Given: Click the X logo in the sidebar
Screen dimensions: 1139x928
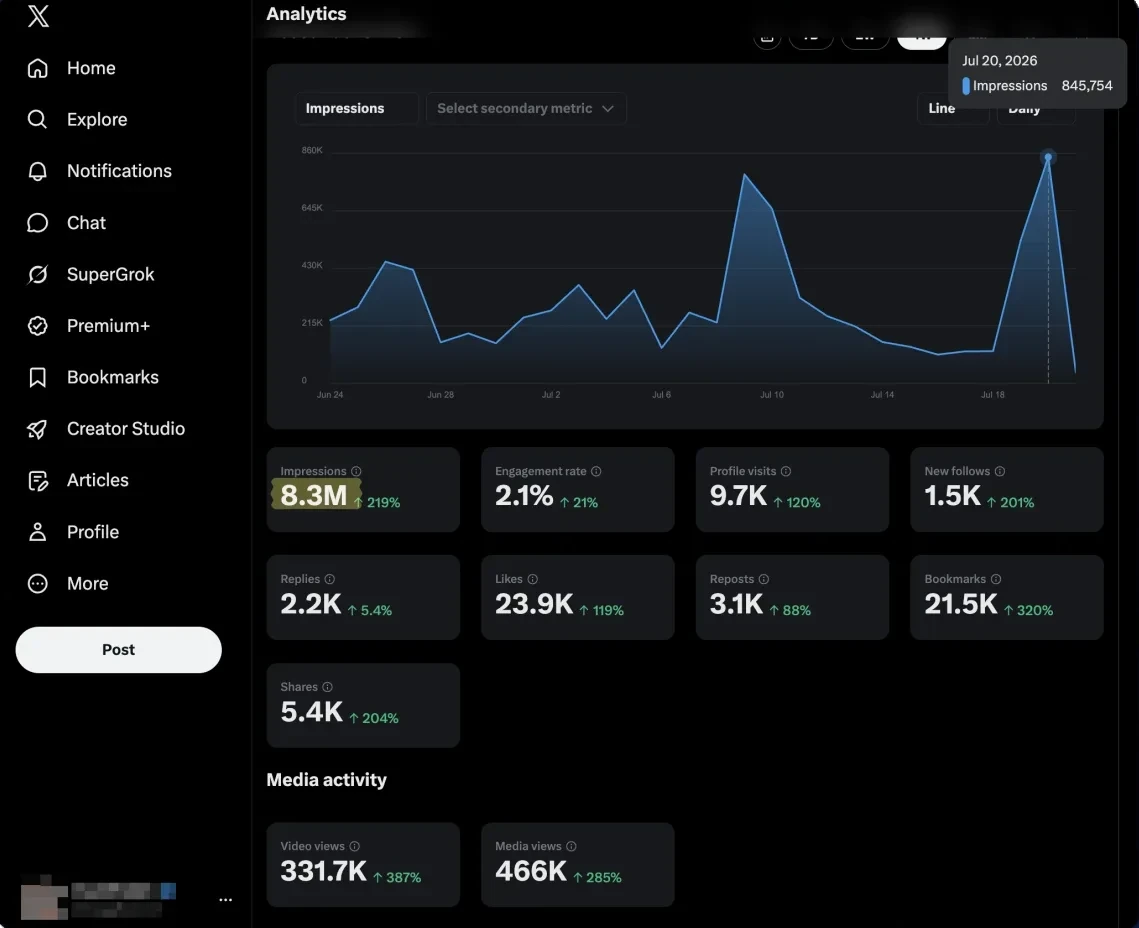Looking at the screenshot, I should (38, 15).
